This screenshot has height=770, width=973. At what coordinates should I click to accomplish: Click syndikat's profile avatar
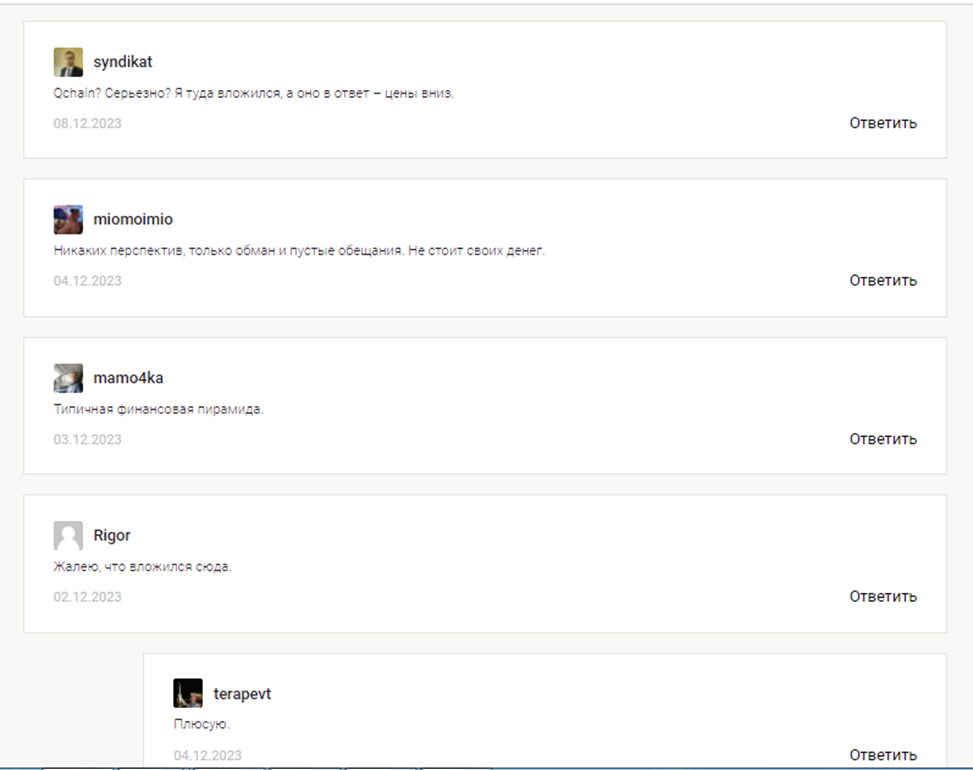tap(68, 62)
